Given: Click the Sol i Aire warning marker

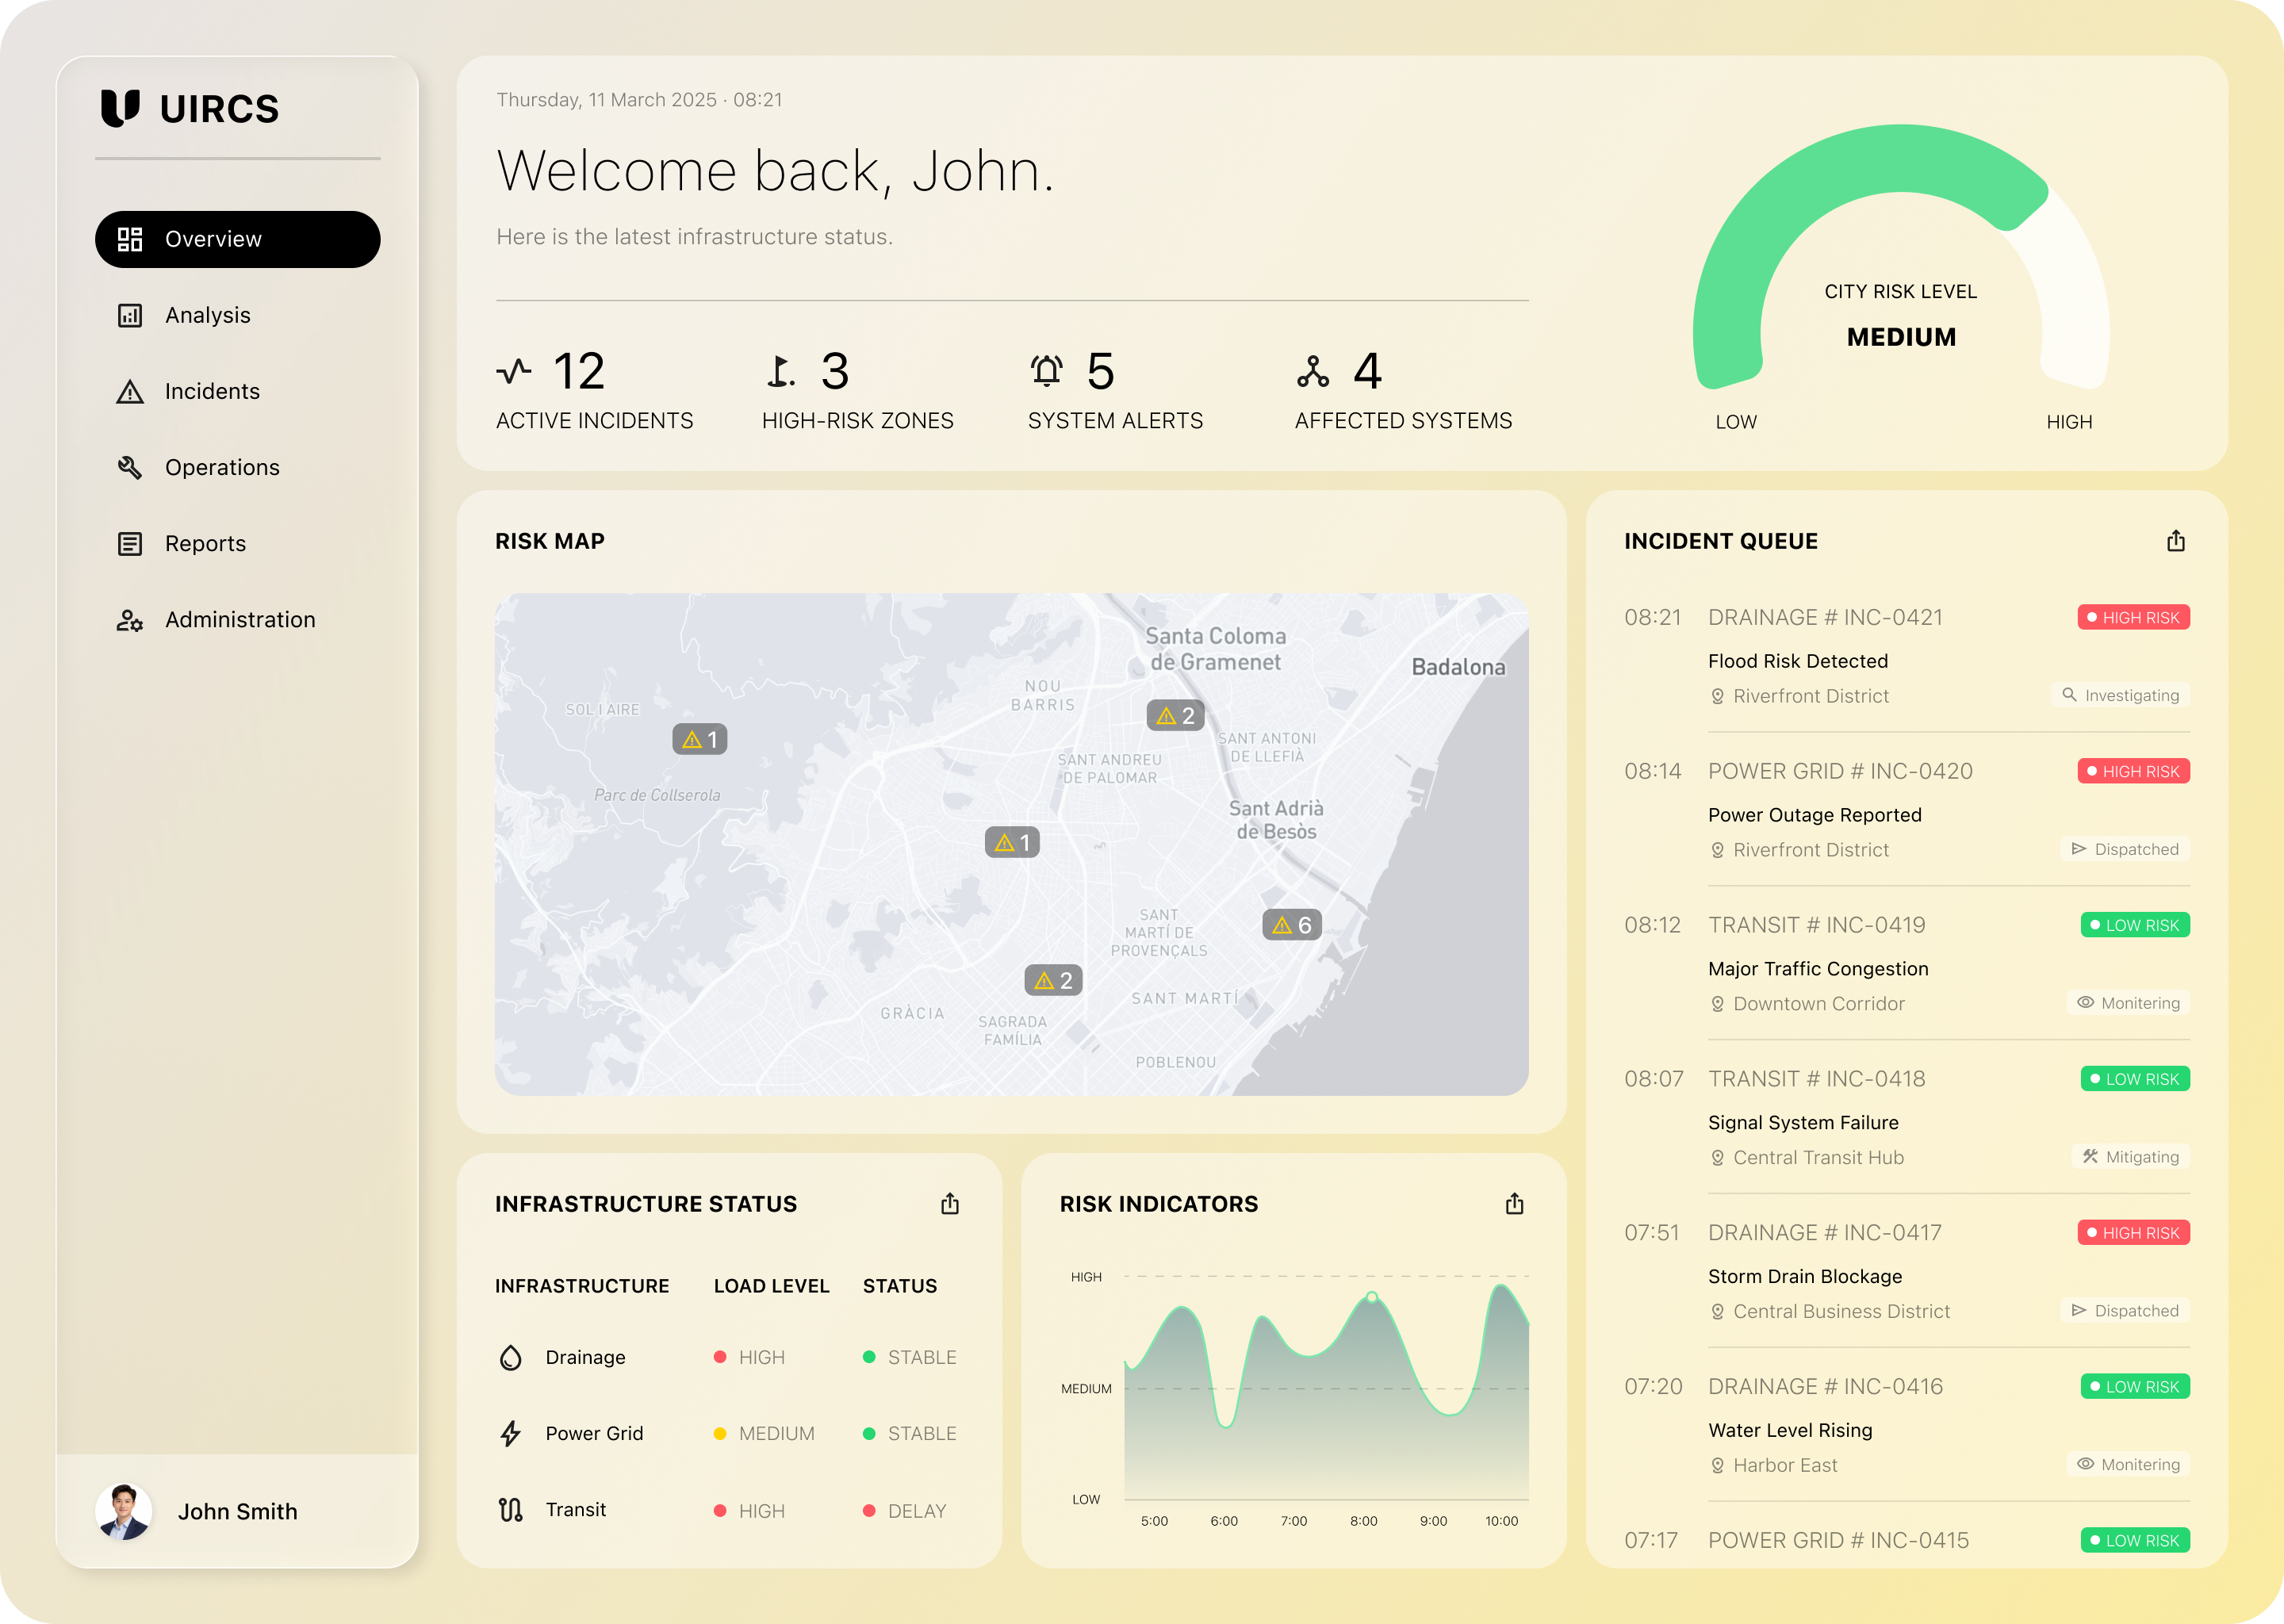Looking at the screenshot, I should (x=699, y=739).
